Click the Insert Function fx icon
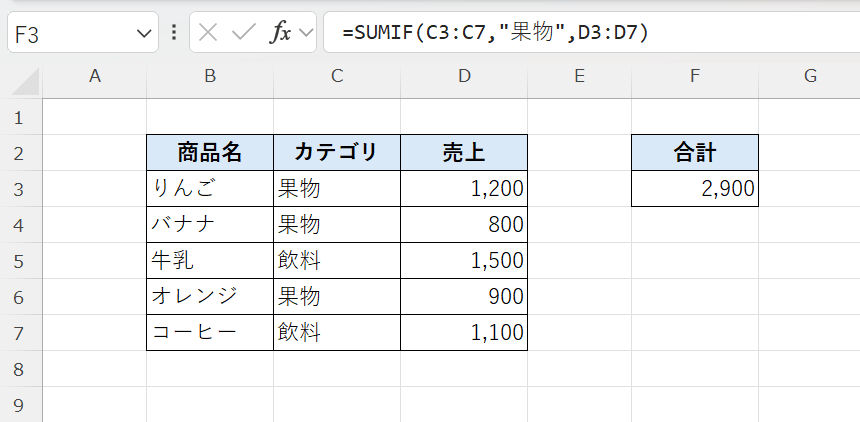The image size is (860, 422). point(281,33)
